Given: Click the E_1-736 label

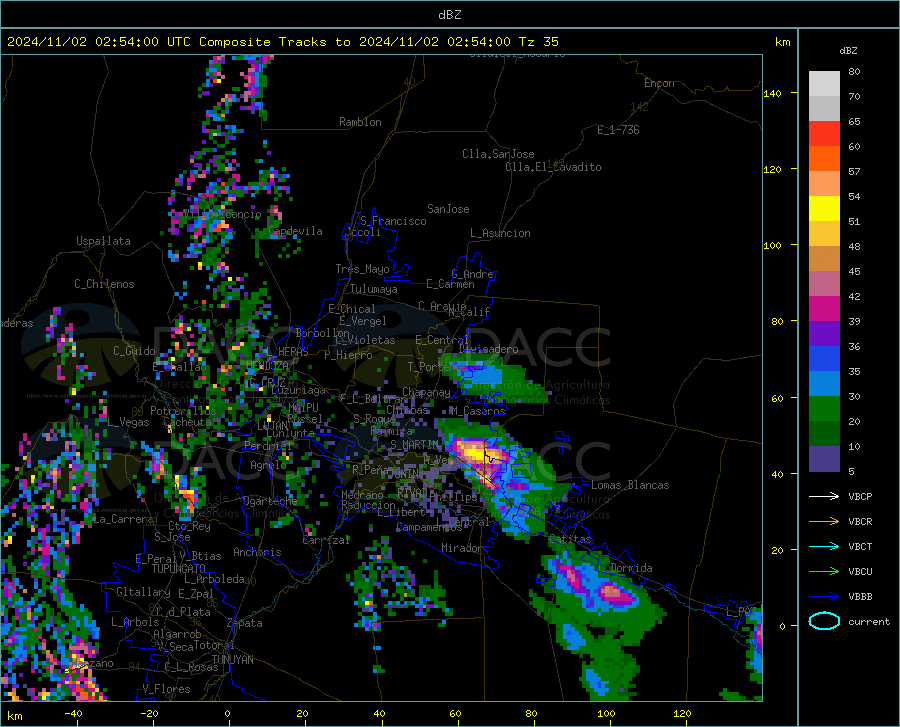Looking at the screenshot, I should (x=618, y=130).
